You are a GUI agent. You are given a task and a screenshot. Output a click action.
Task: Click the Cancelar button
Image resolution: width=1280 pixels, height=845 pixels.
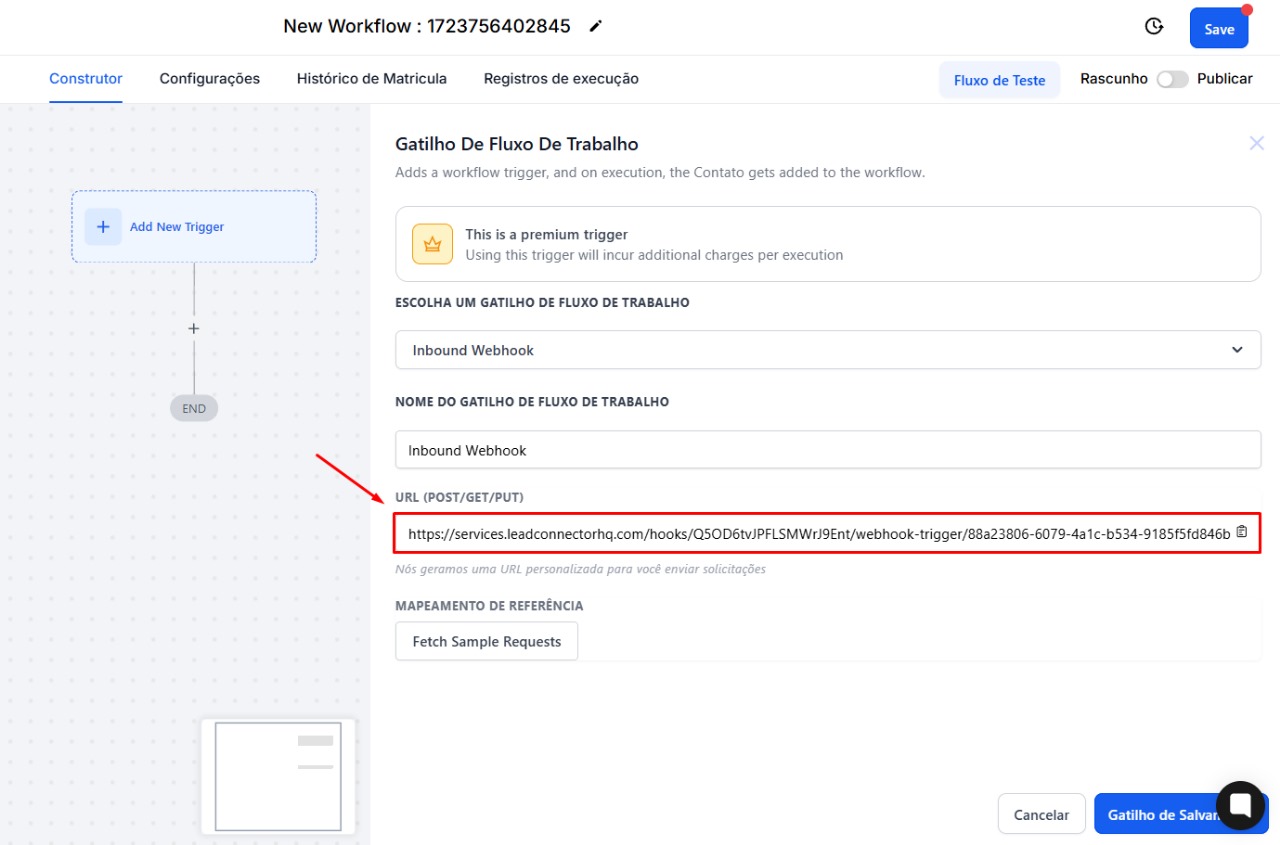point(1041,815)
